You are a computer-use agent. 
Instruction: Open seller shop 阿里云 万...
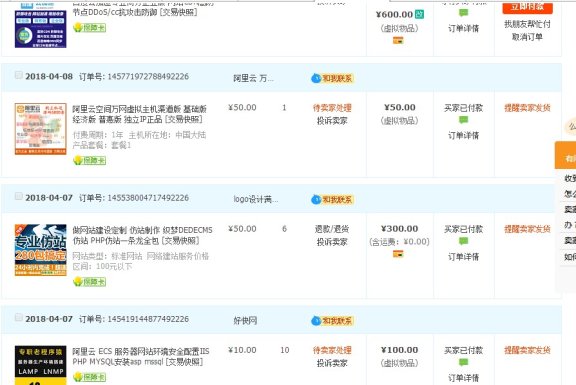point(253,78)
